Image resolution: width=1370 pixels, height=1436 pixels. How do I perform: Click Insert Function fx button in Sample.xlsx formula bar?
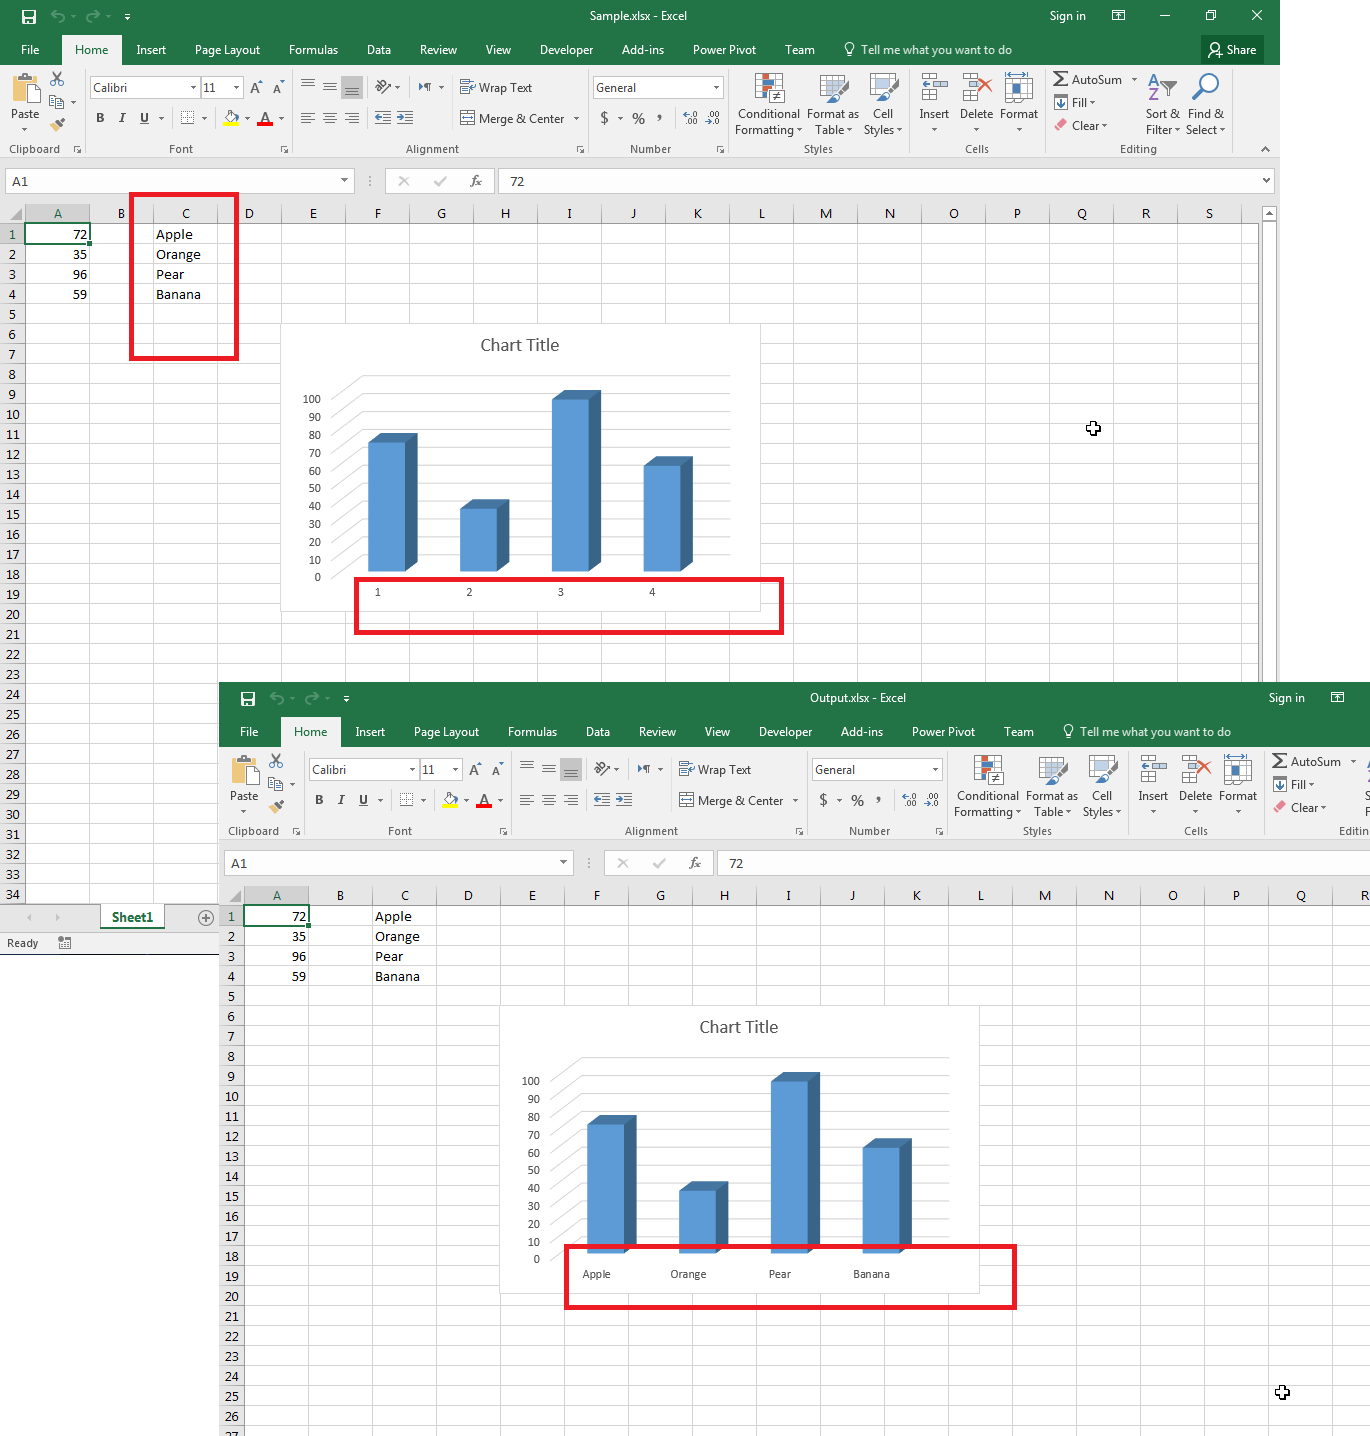[476, 181]
